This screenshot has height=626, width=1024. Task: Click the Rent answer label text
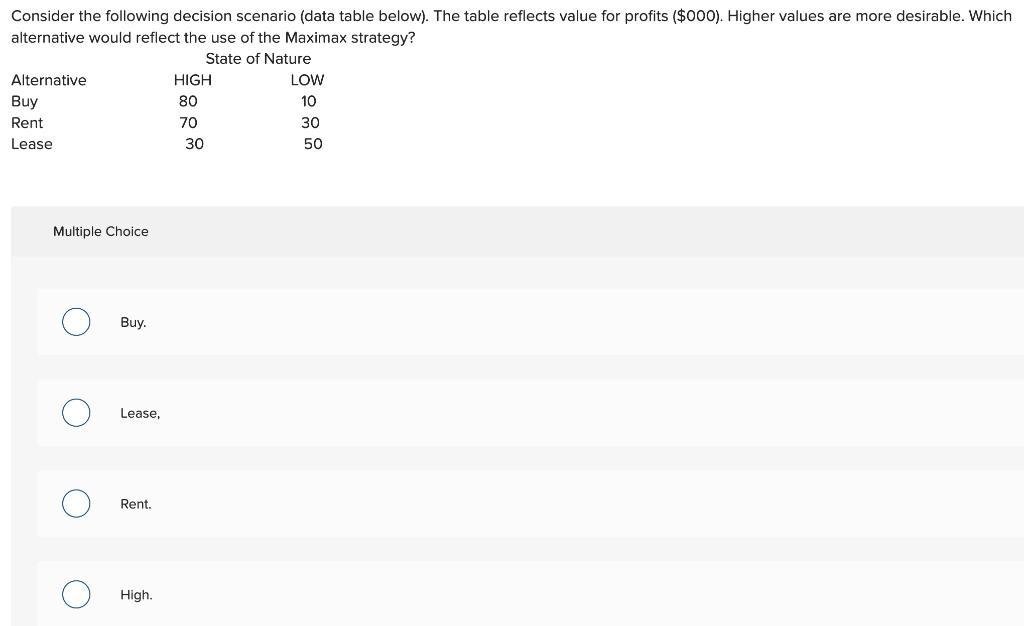click(135, 504)
